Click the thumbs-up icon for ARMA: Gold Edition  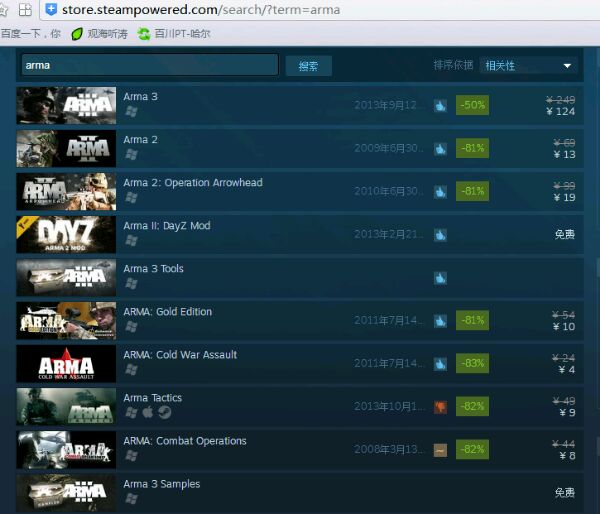[x=440, y=321]
